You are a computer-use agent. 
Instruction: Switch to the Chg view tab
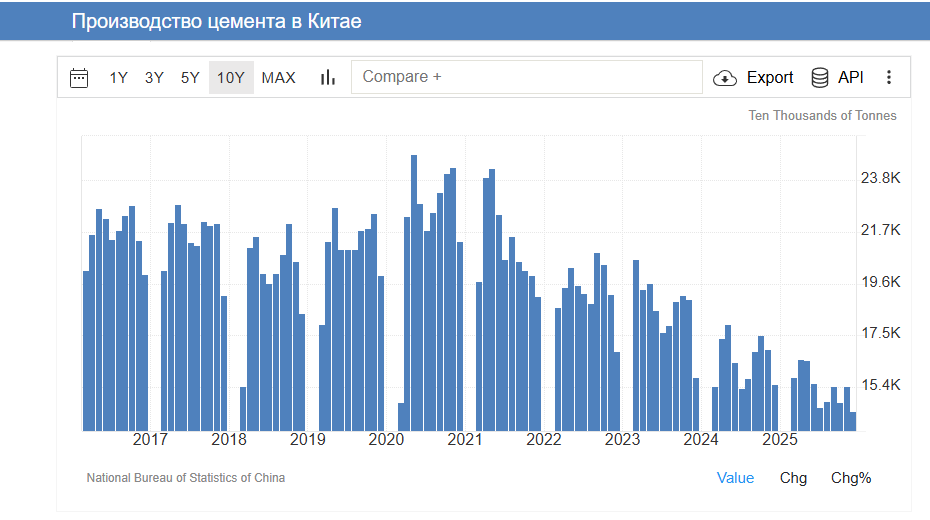tap(793, 478)
